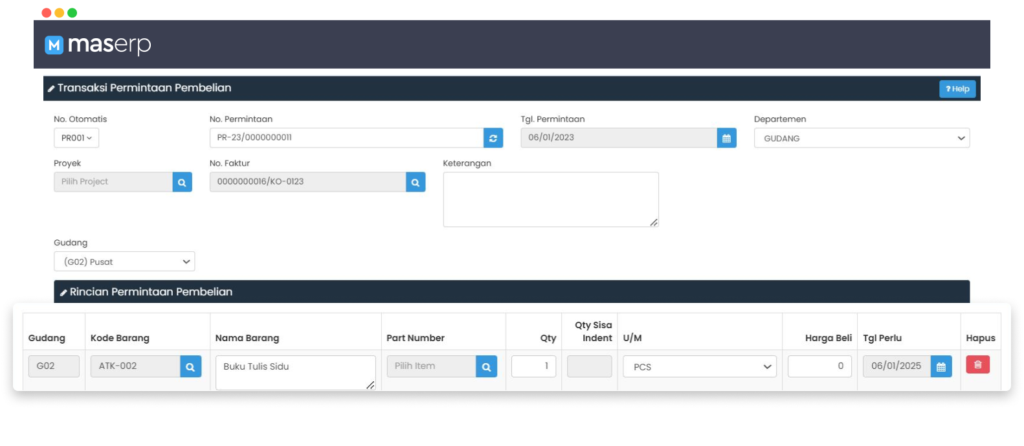Search Part Number lookup icon

[x=486, y=366]
